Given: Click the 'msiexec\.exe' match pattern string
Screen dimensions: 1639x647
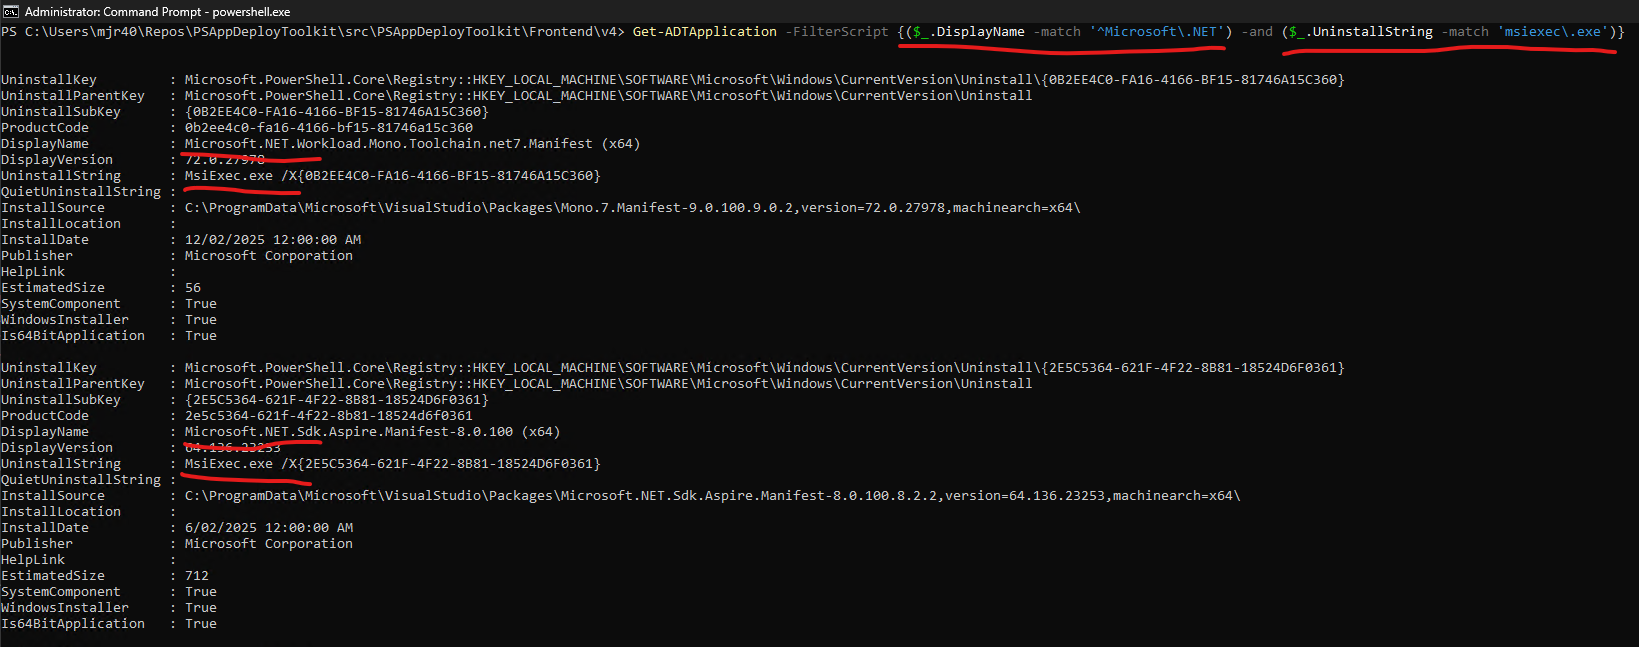Looking at the screenshot, I should point(1553,32).
